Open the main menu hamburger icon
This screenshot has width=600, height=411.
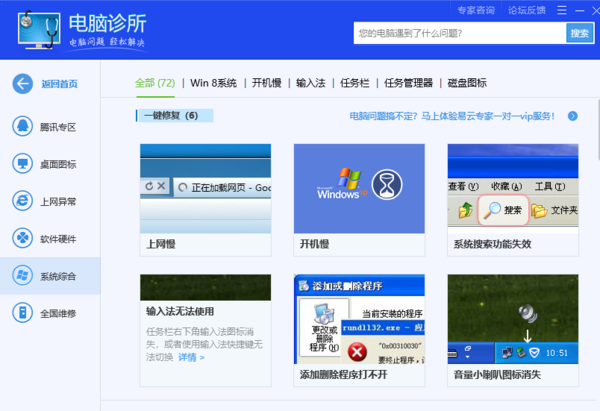tap(562, 10)
